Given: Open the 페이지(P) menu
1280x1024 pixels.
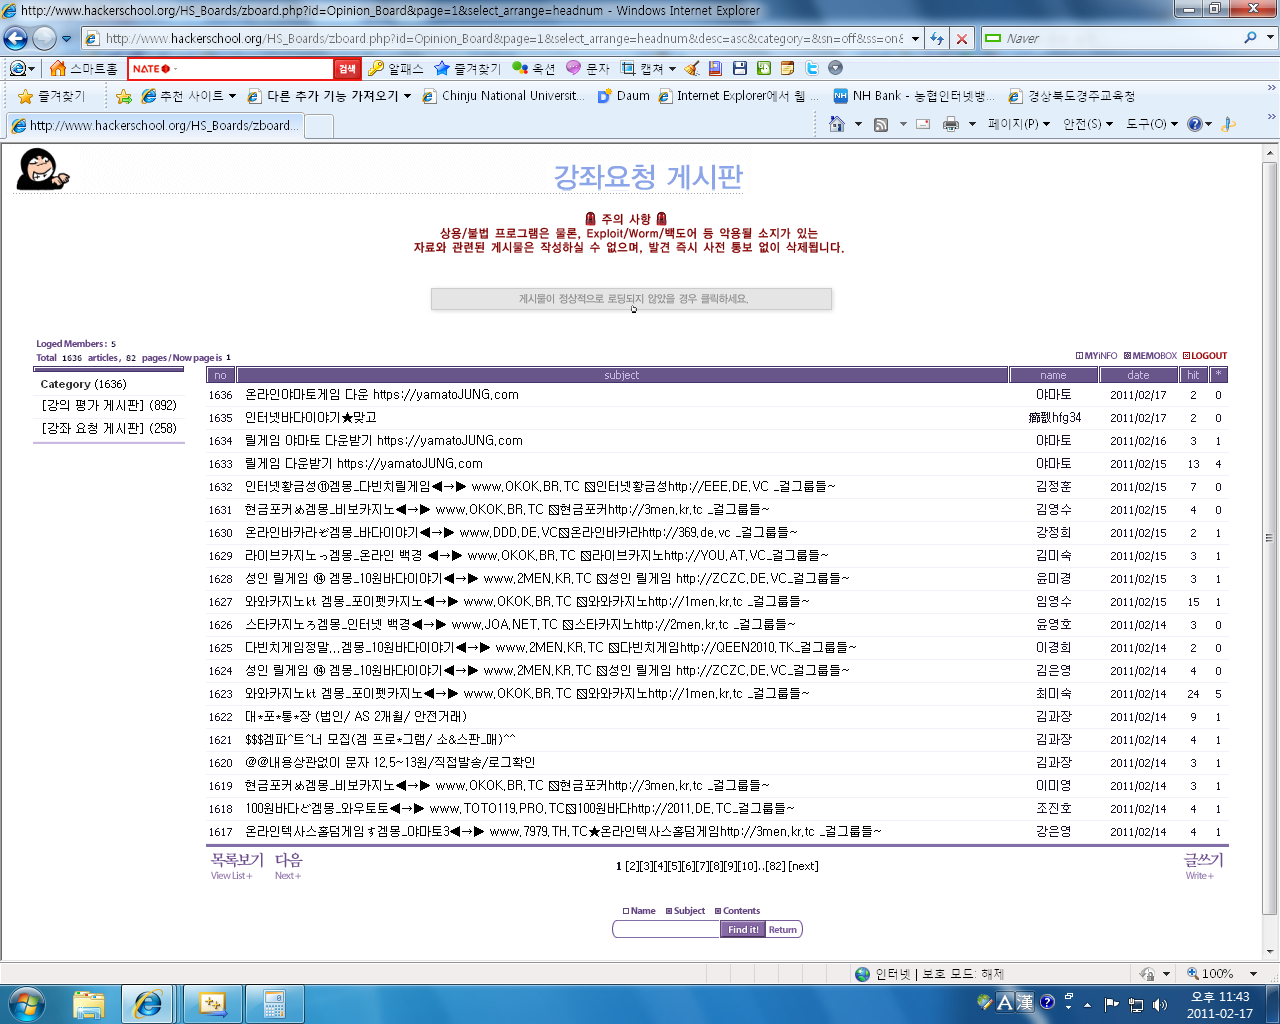Looking at the screenshot, I should click(x=1018, y=124).
